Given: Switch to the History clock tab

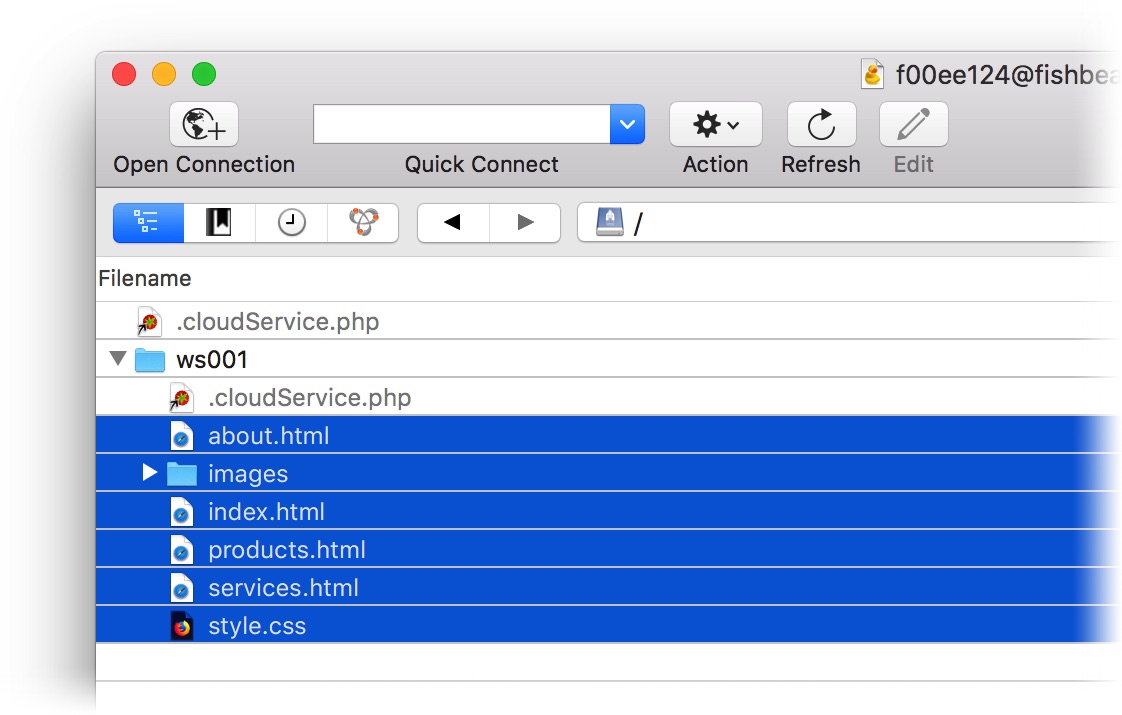Looking at the screenshot, I should [x=291, y=223].
